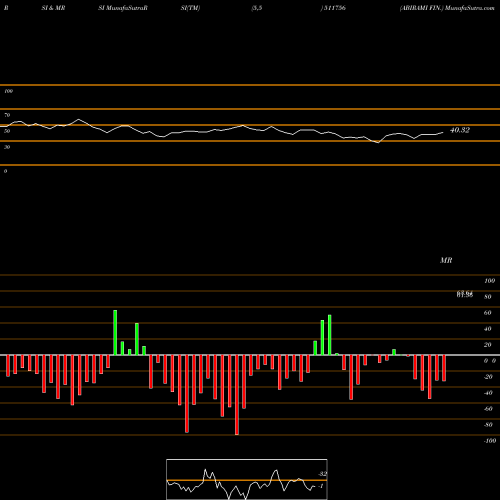Click the RSI value 40.32 label
This screenshot has height=500, width=500.
click(460, 130)
